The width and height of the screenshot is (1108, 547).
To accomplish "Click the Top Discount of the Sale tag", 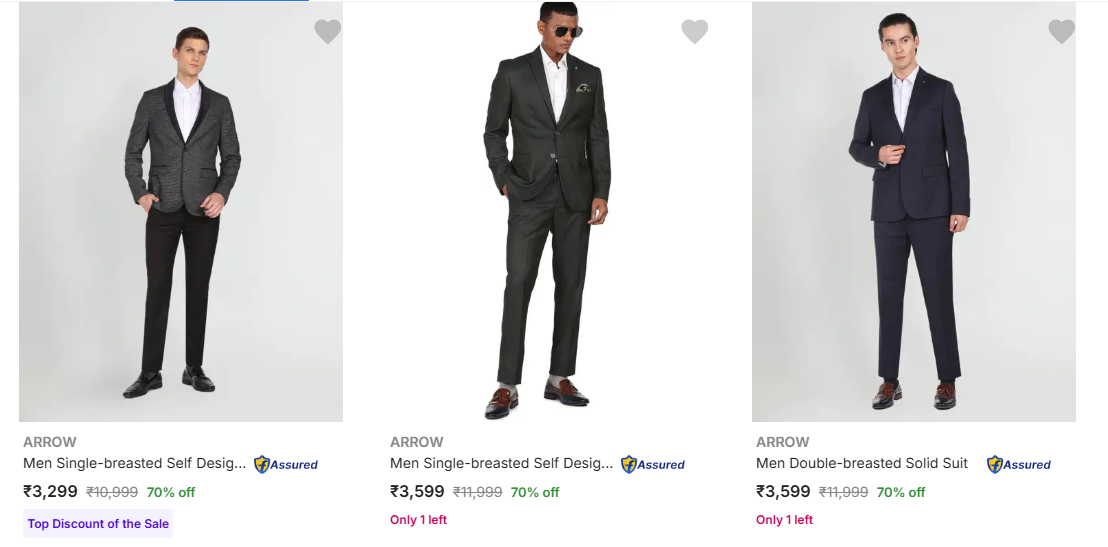I will coord(98,524).
